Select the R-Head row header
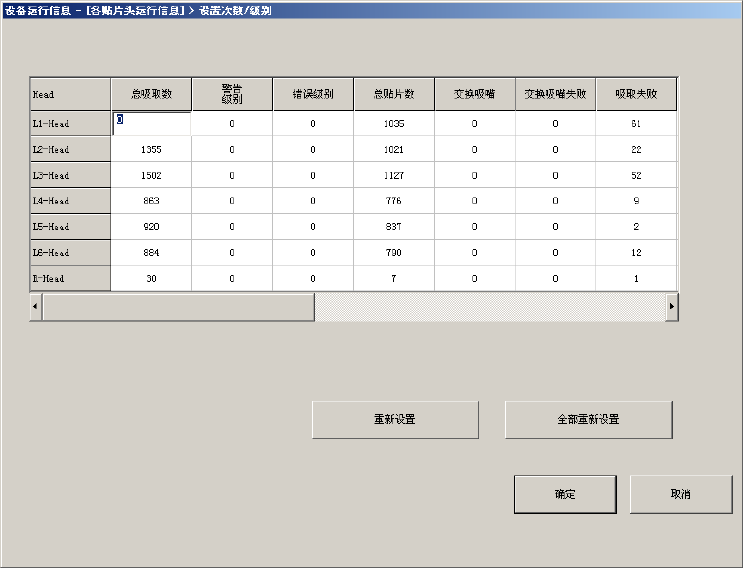Viewport: 743px width, 568px height. point(70,279)
